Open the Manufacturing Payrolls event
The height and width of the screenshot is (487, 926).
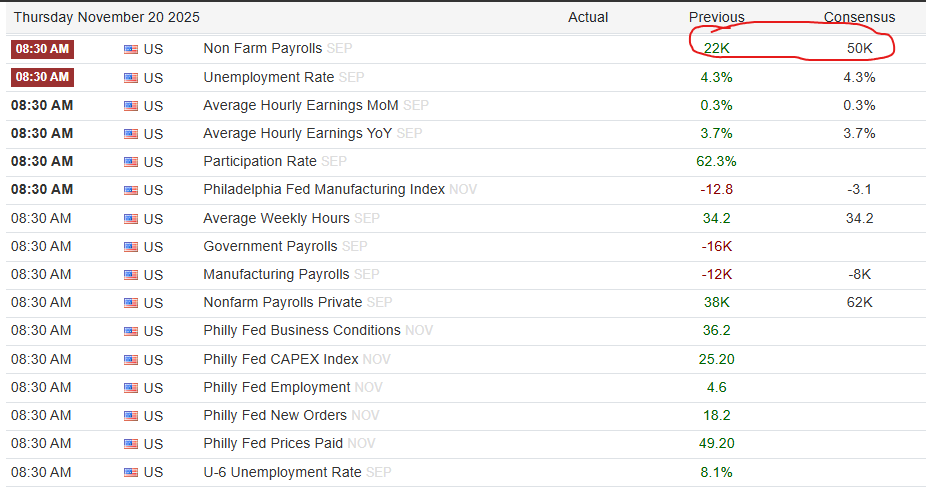click(276, 274)
